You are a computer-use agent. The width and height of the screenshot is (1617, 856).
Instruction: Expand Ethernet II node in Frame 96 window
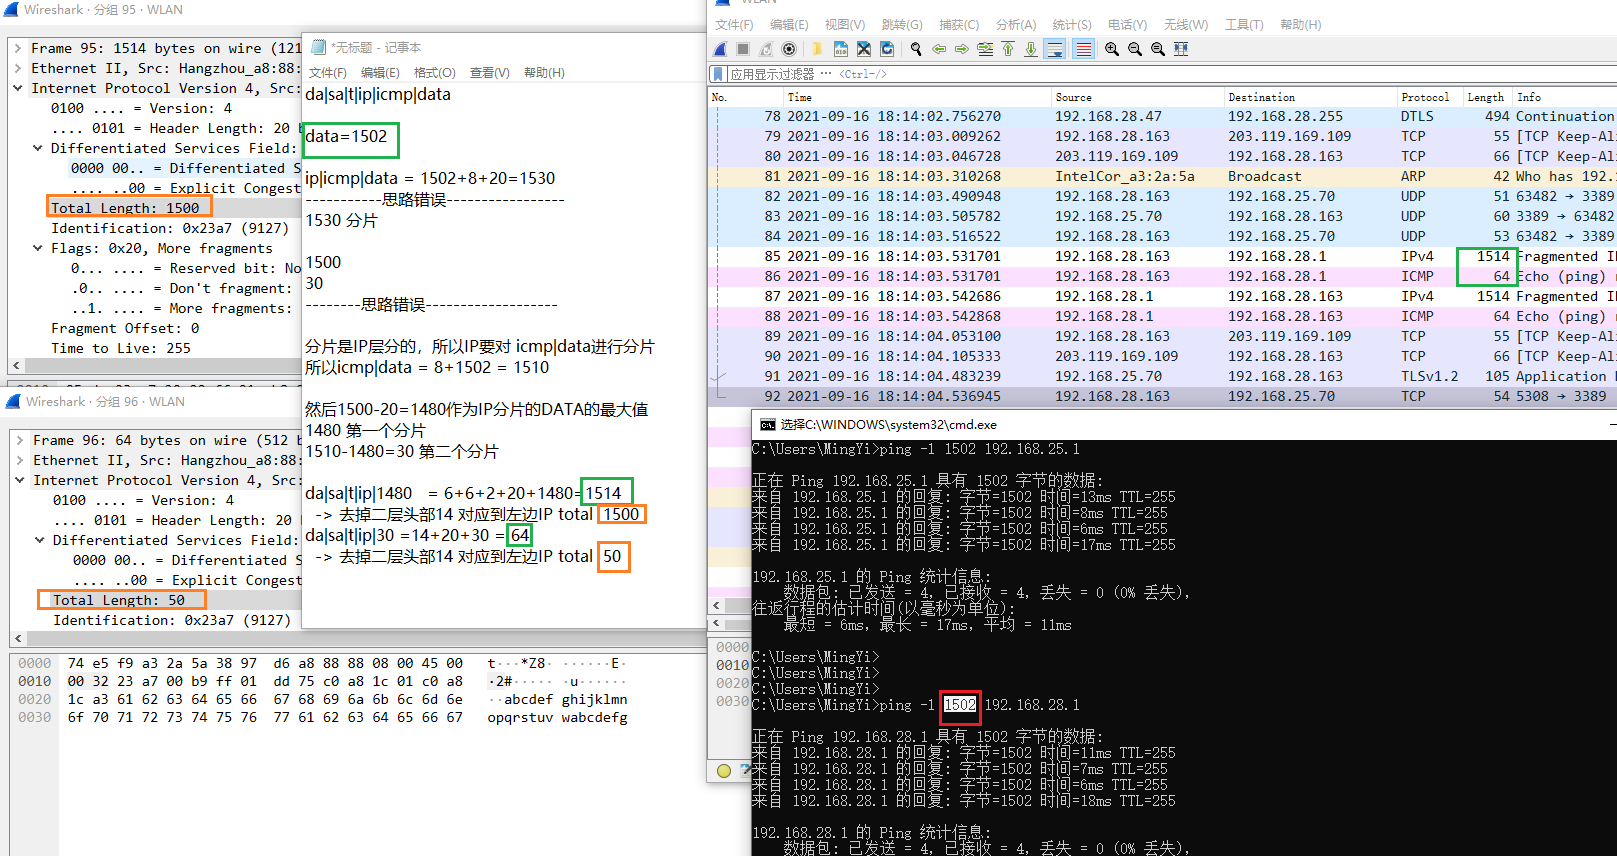[x=20, y=460]
